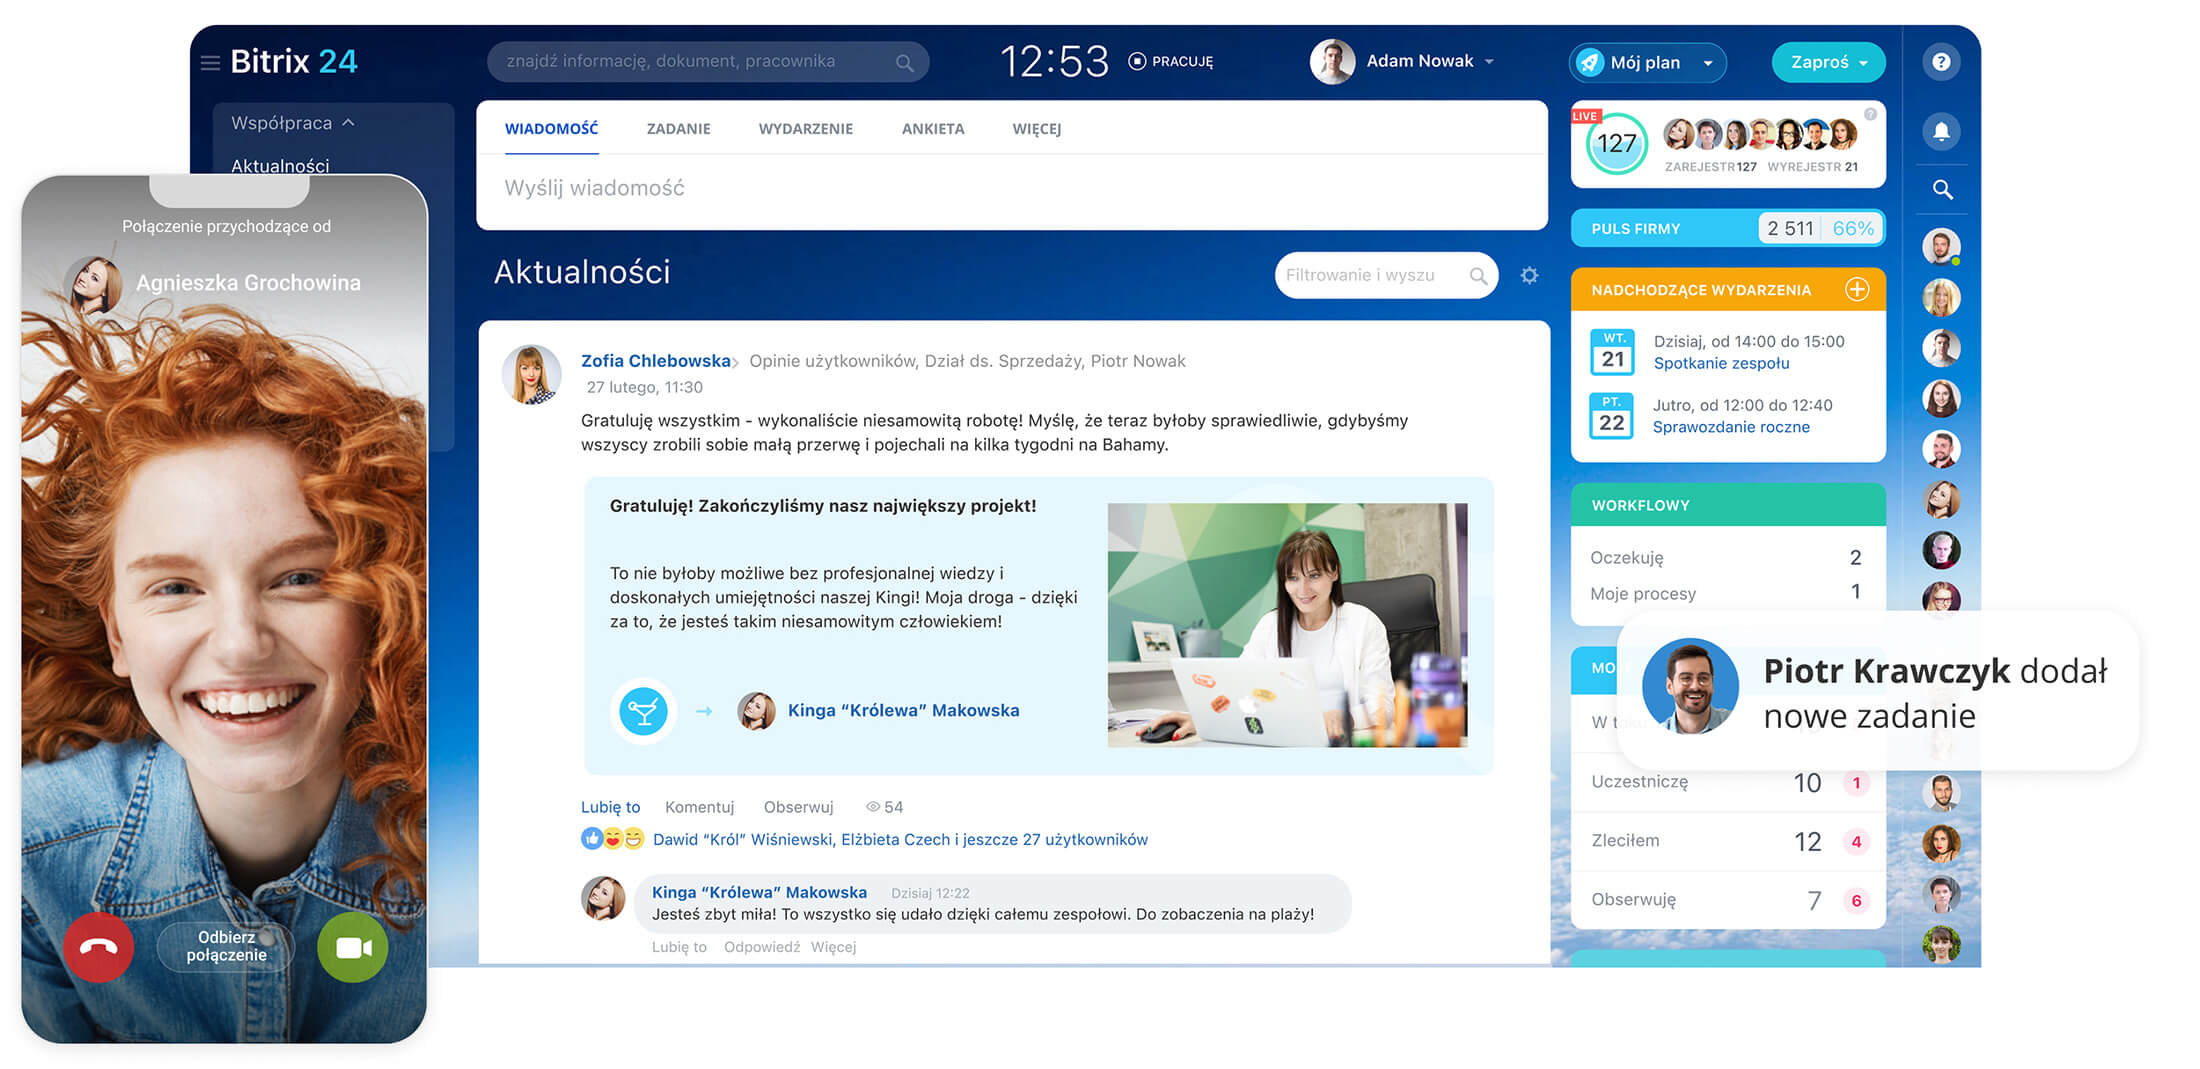Screen dimensions: 2200x1069
Task: Toggle the PRACUJĘ work status
Action: [1170, 61]
